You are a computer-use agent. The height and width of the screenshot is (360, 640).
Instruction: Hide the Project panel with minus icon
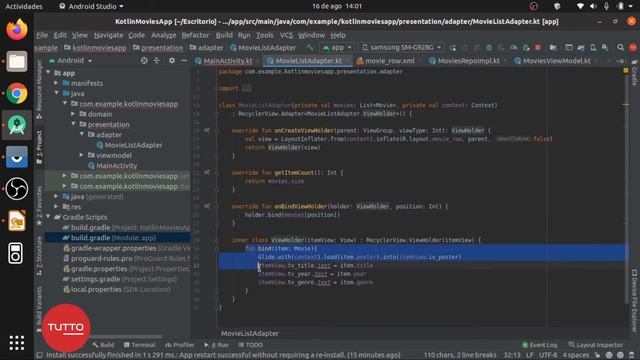(x=184, y=60)
